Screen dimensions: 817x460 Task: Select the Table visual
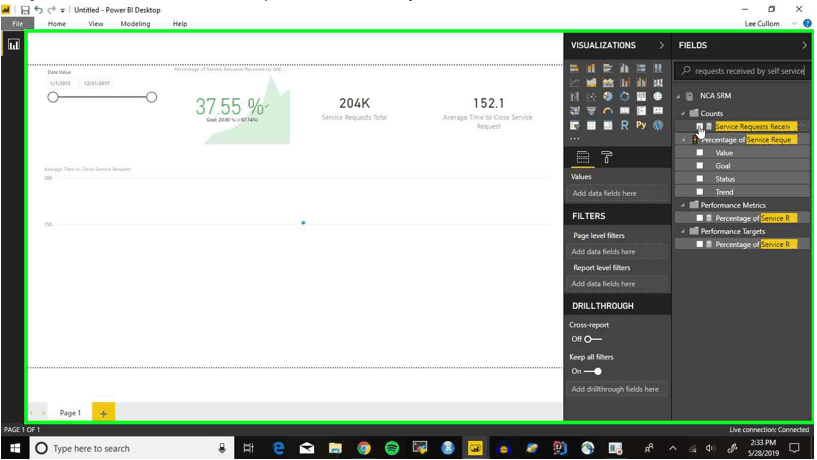coord(591,125)
